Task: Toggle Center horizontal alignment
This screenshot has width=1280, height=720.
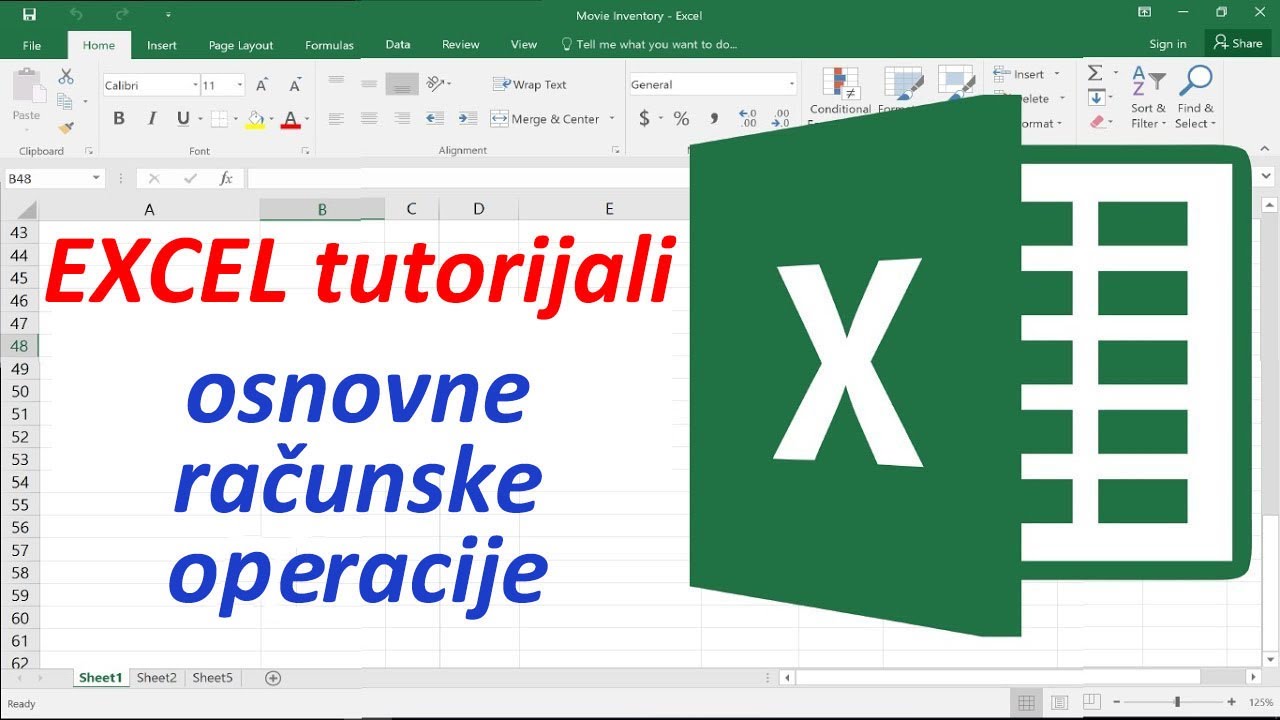Action: (369, 118)
